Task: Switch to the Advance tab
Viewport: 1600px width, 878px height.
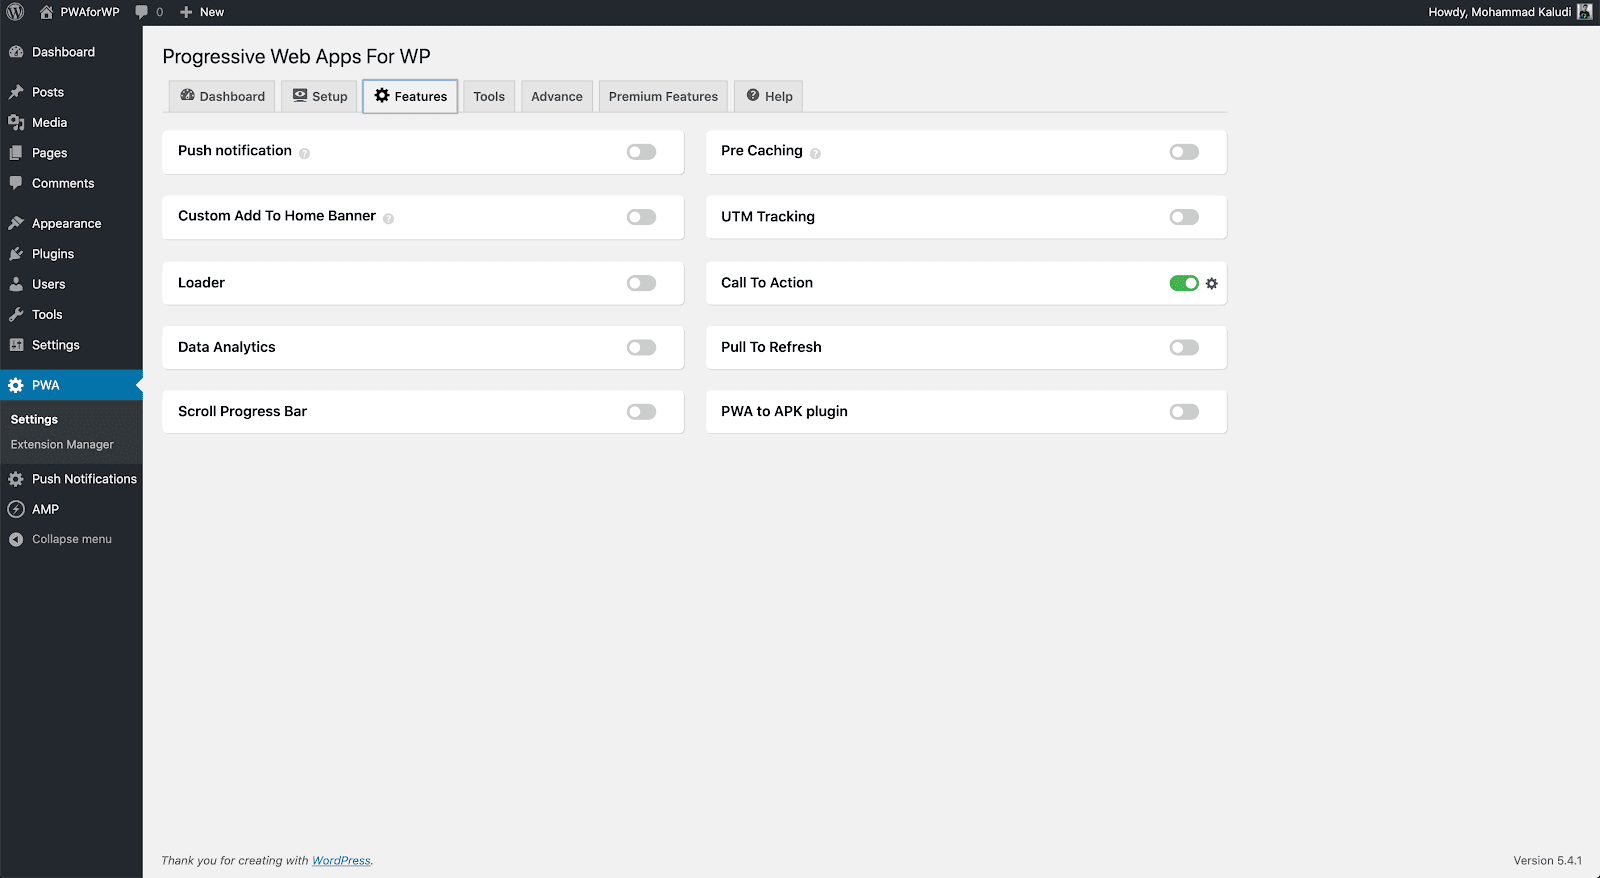Action: coord(557,96)
